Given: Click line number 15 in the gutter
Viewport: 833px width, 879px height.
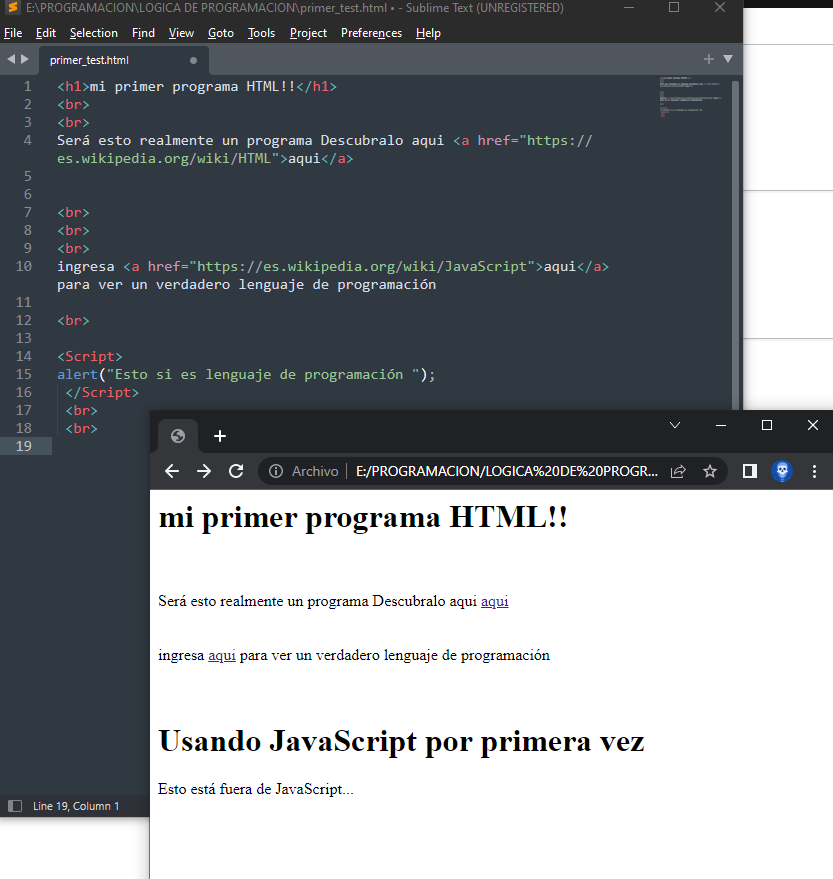Looking at the screenshot, I should click(x=24, y=374).
